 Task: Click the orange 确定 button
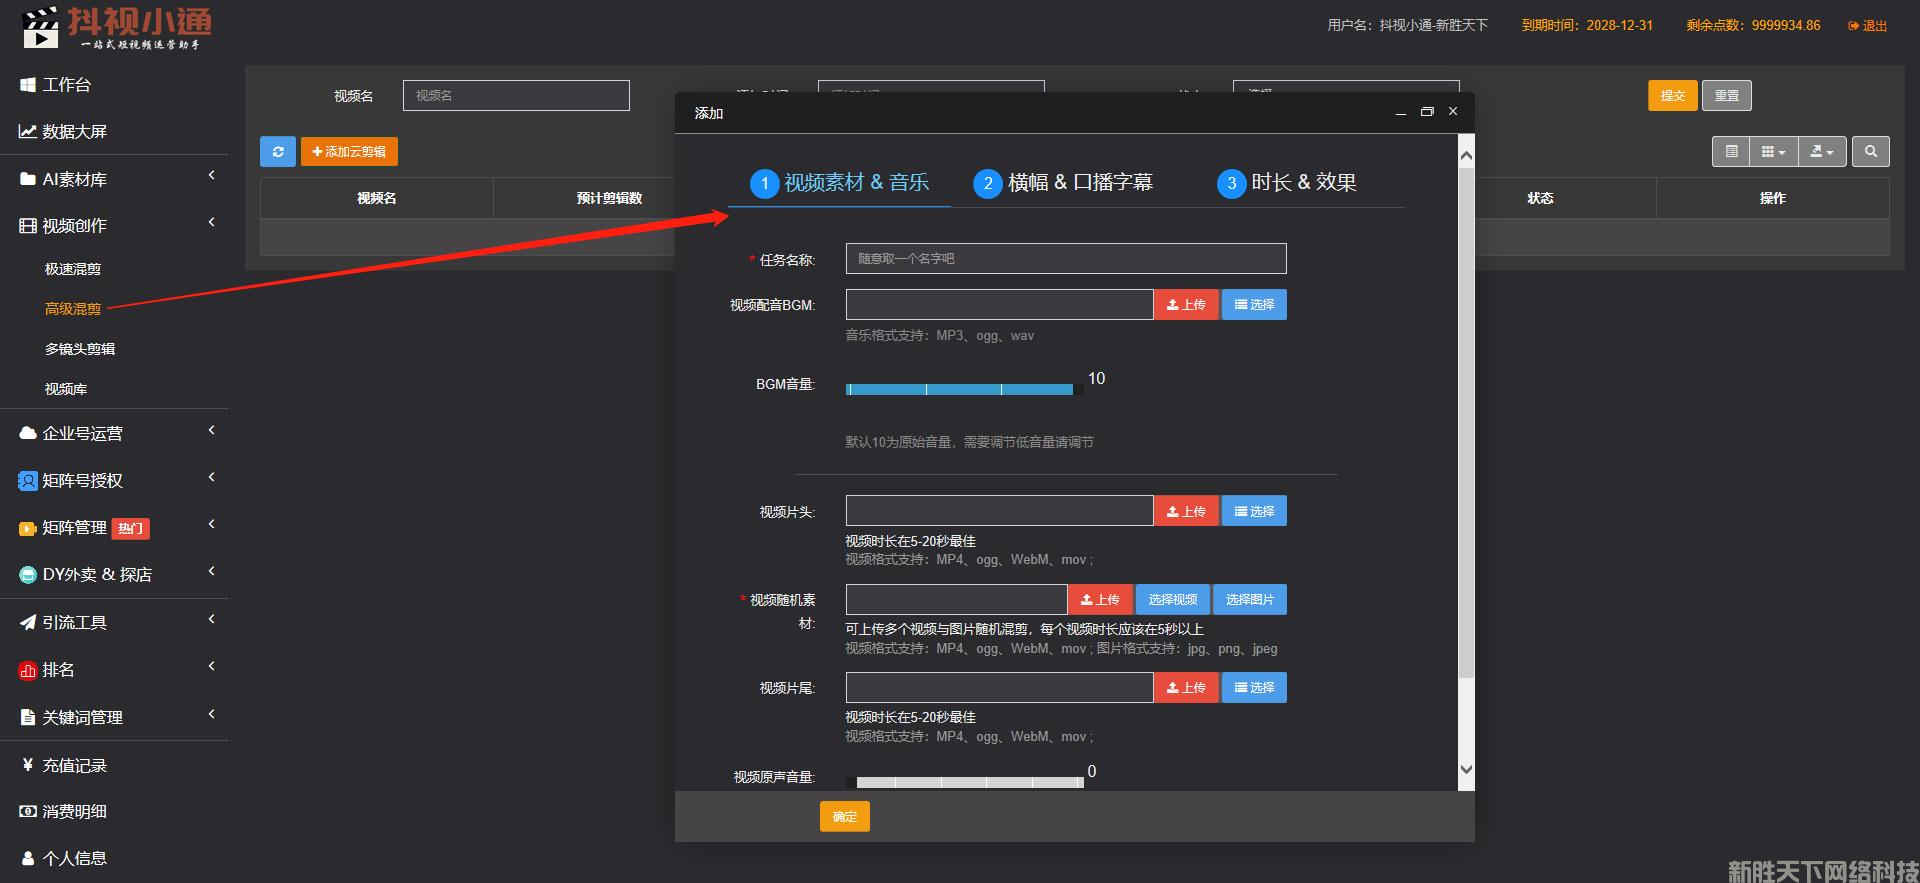point(844,817)
